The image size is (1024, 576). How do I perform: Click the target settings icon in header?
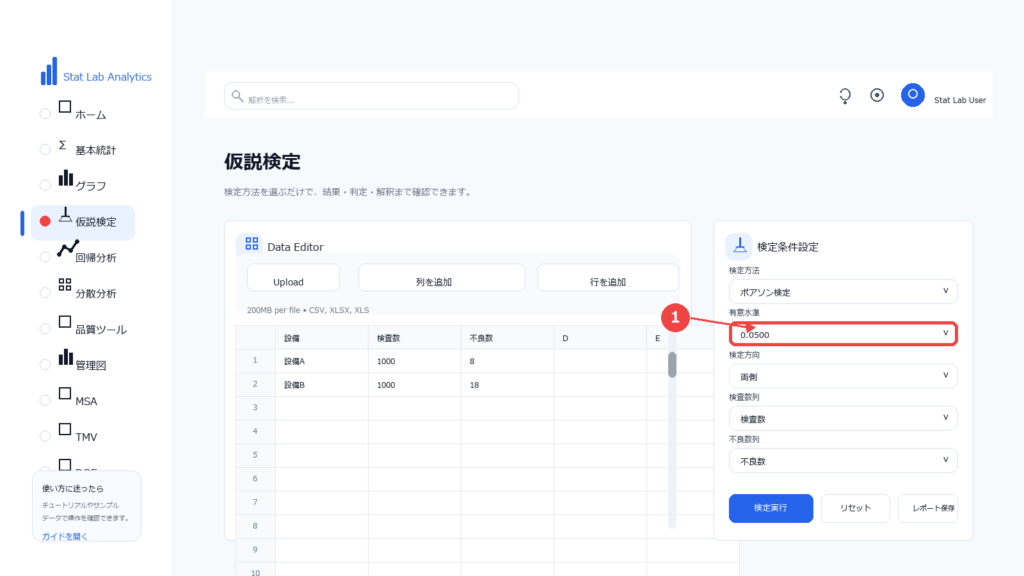tap(877, 95)
